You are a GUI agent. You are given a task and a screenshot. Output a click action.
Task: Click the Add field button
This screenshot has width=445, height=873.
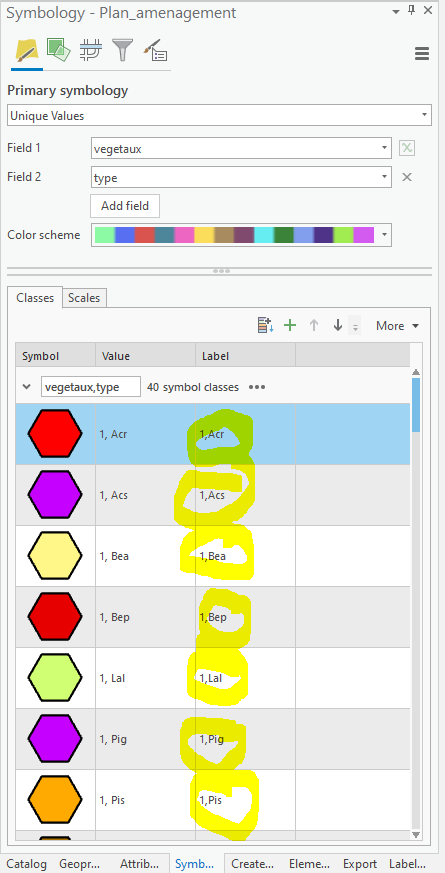pyautogui.click(x=125, y=206)
